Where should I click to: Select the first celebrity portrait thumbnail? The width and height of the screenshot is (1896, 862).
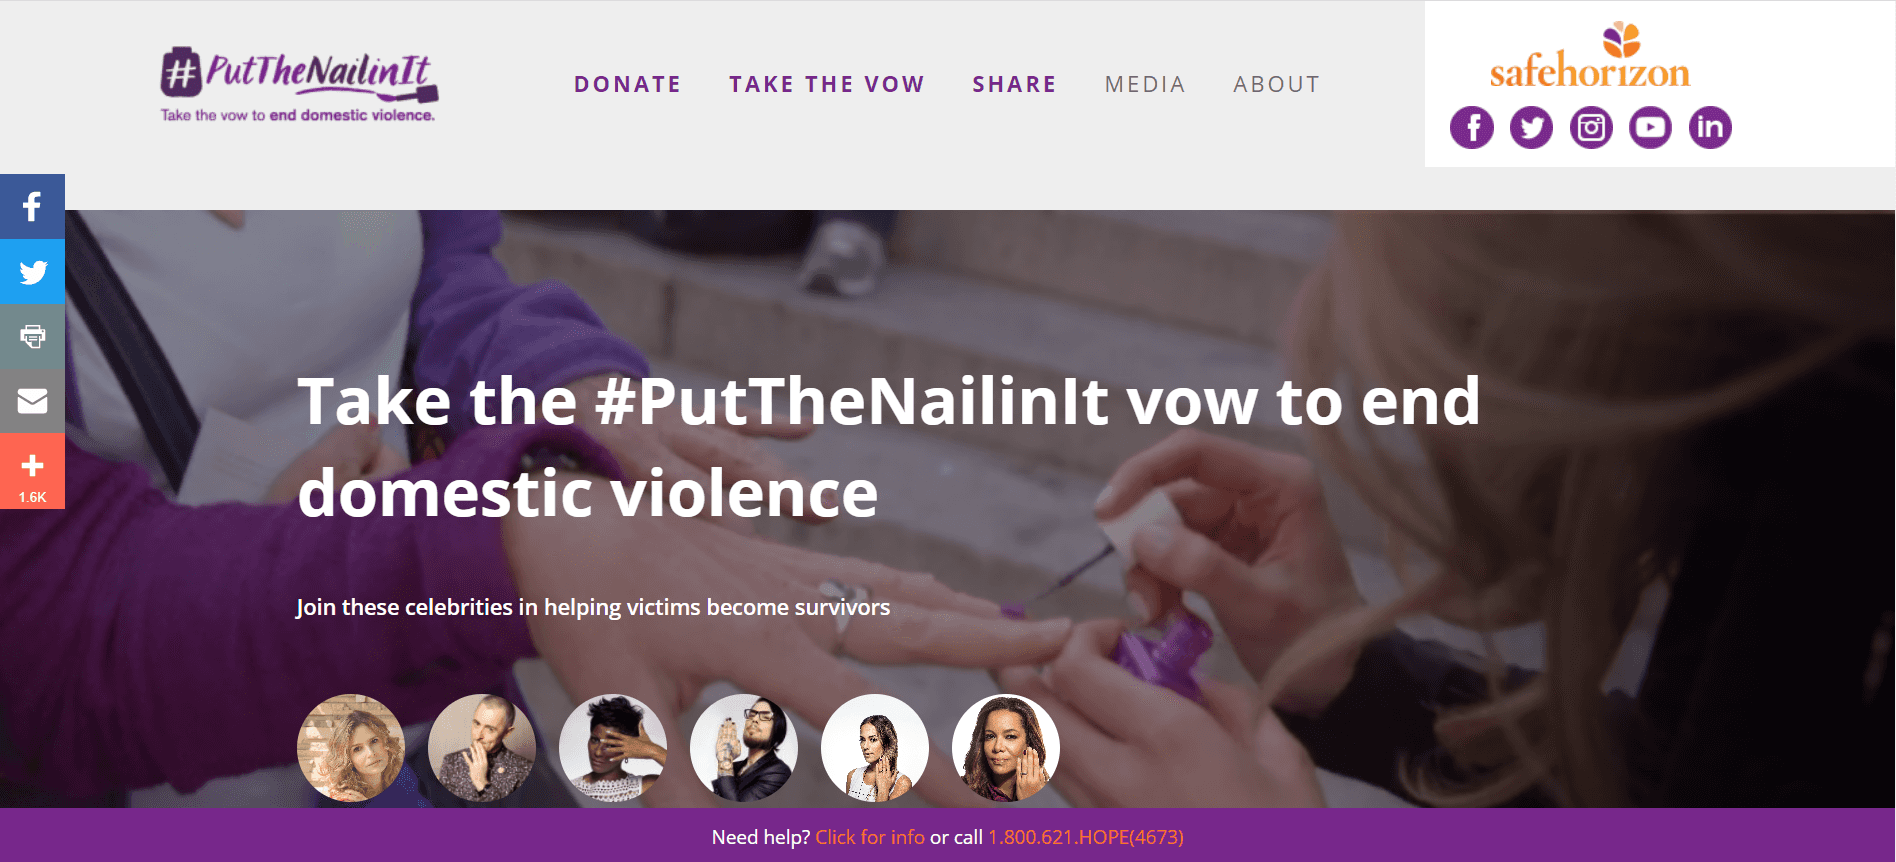[351, 748]
